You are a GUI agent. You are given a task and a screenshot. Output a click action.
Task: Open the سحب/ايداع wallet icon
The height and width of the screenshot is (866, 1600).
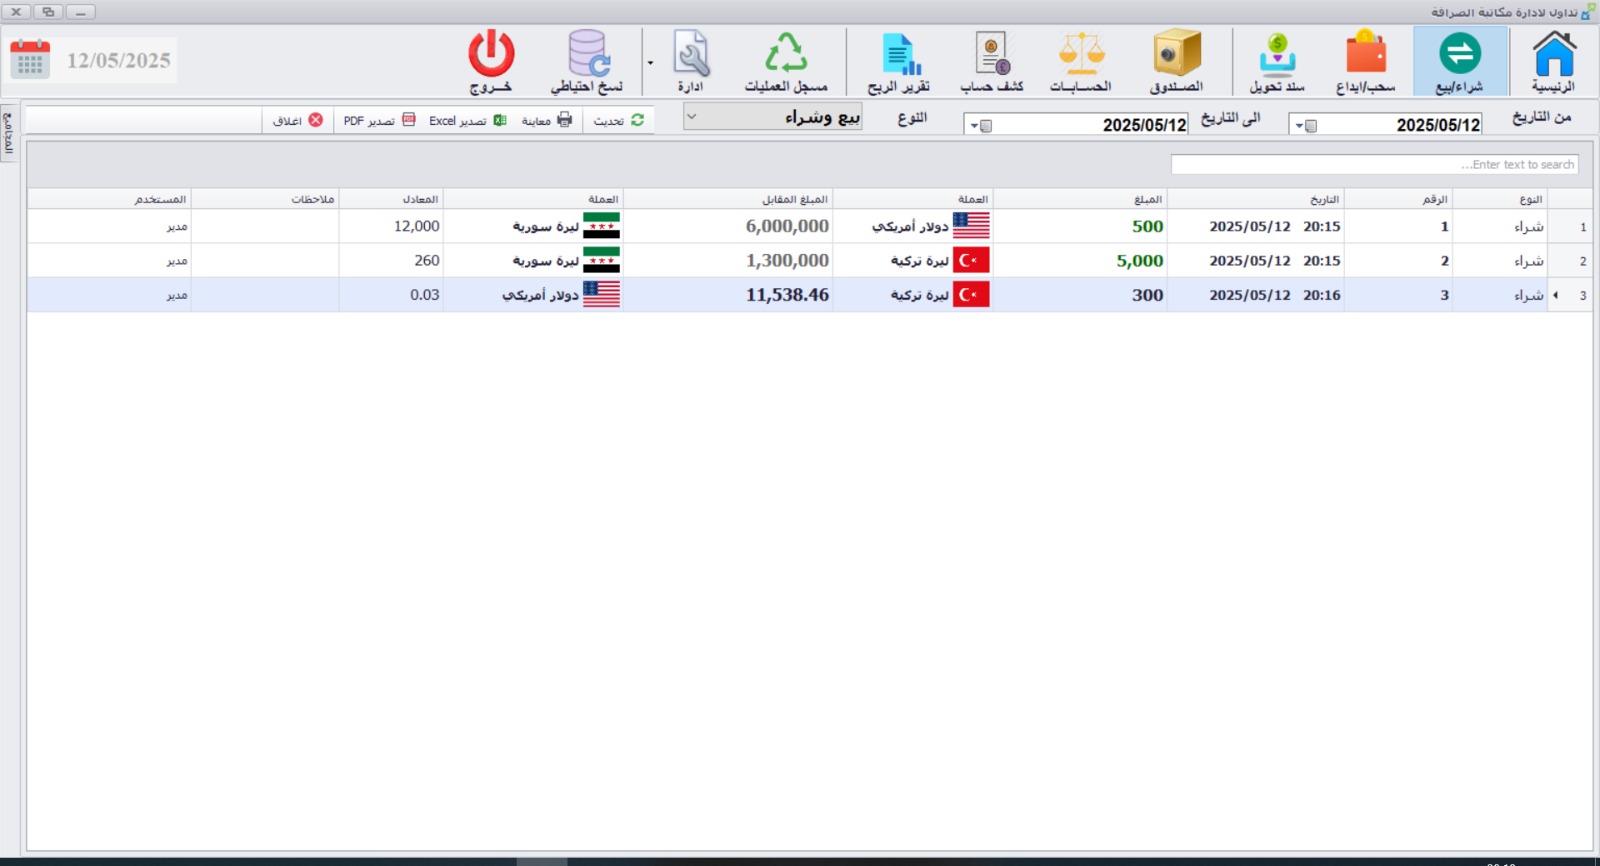click(x=1365, y=61)
